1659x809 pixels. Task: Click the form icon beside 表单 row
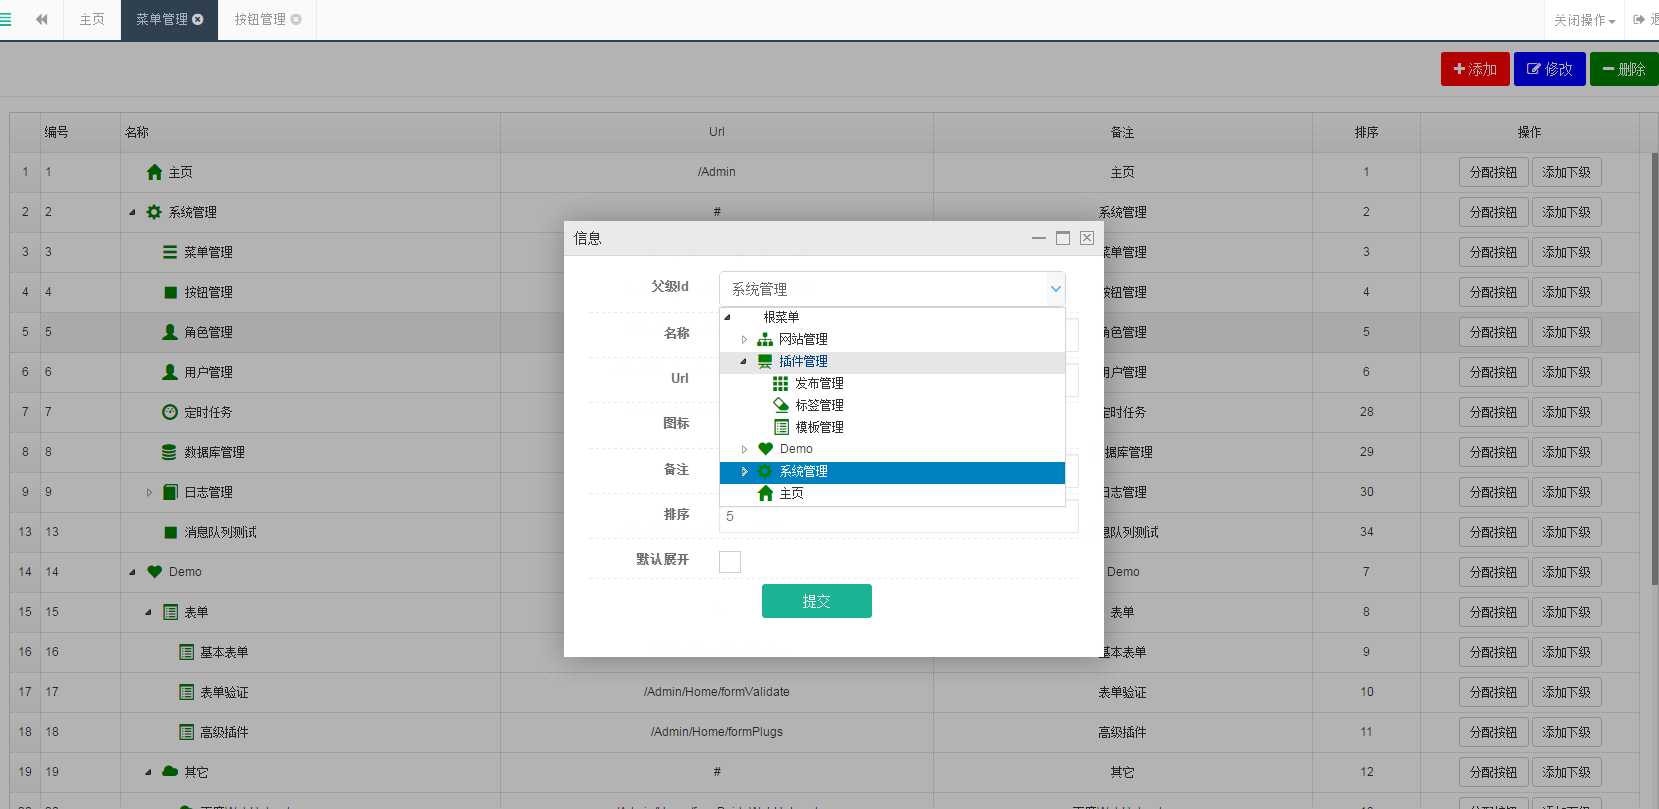[170, 612]
